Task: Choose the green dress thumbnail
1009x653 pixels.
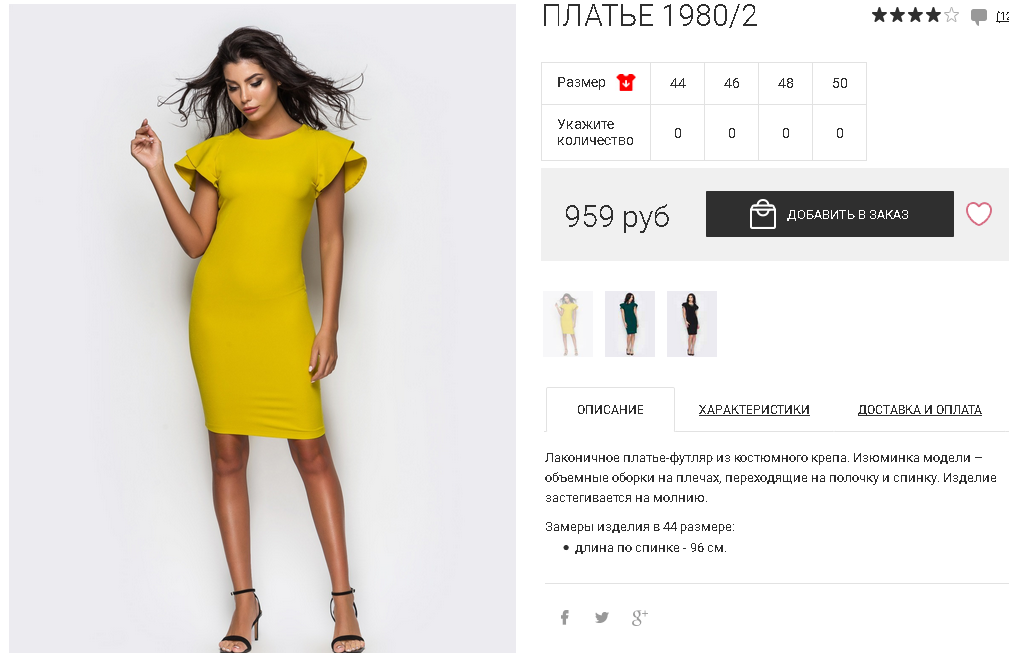Action: (x=629, y=324)
